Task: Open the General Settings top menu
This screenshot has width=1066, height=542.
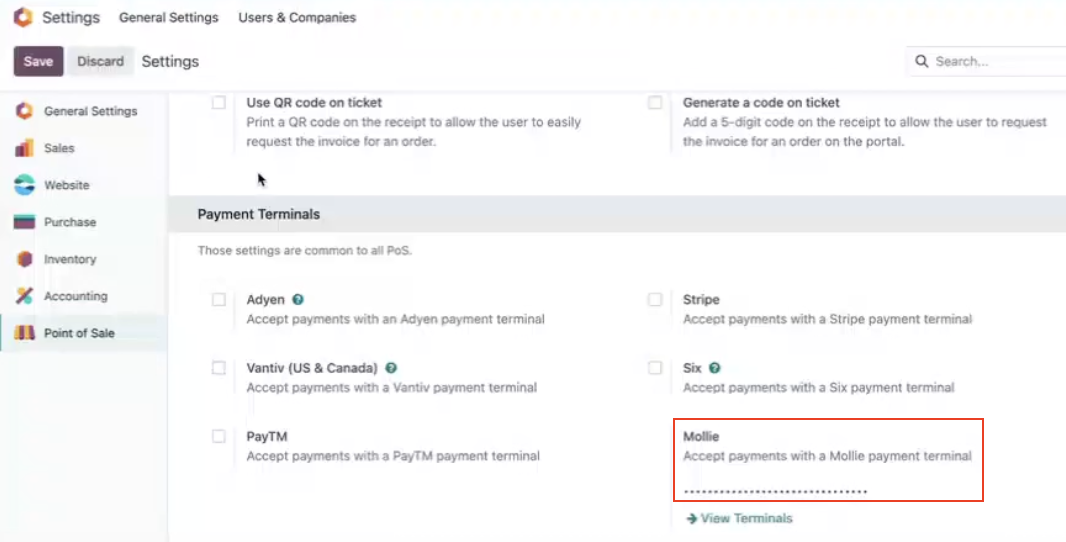Action: (x=169, y=18)
